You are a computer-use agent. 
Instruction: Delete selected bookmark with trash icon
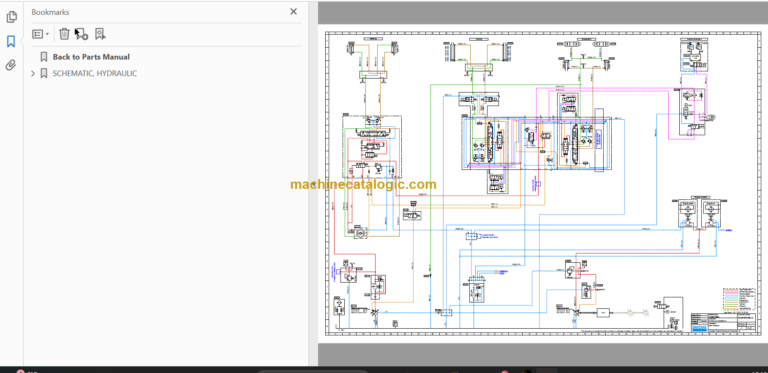(x=64, y=34)
